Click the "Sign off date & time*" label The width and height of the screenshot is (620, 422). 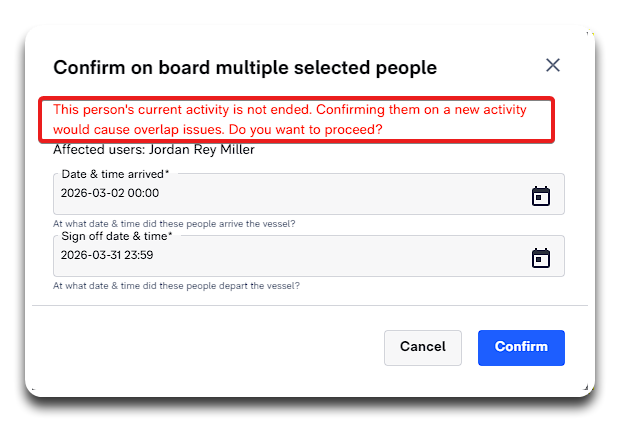(x=116, y=236)
